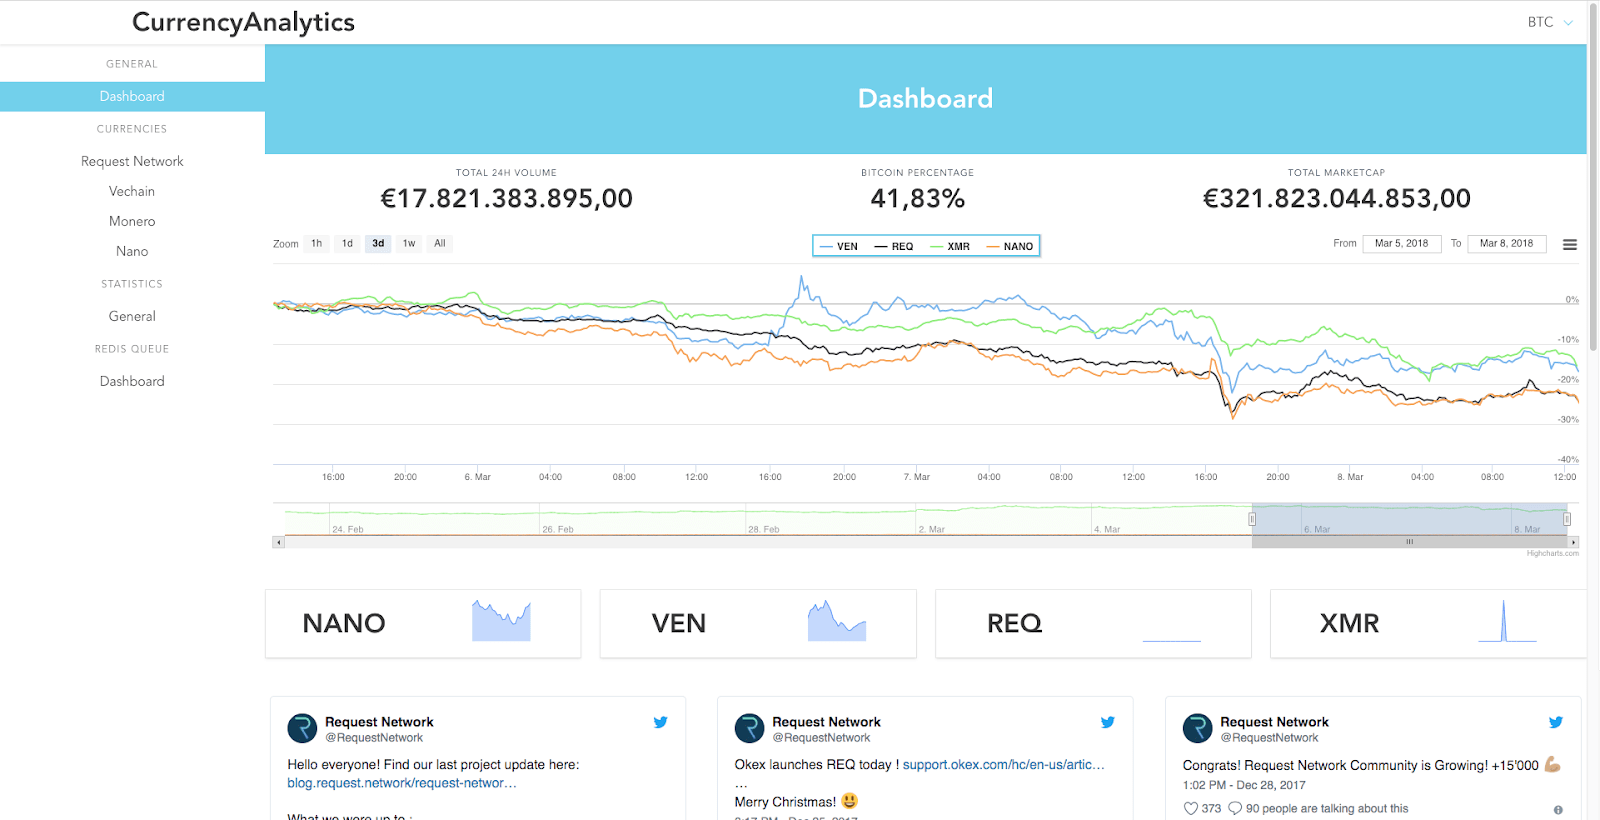Open Request Network avatar in Congrats tweet

point(1197,728)
